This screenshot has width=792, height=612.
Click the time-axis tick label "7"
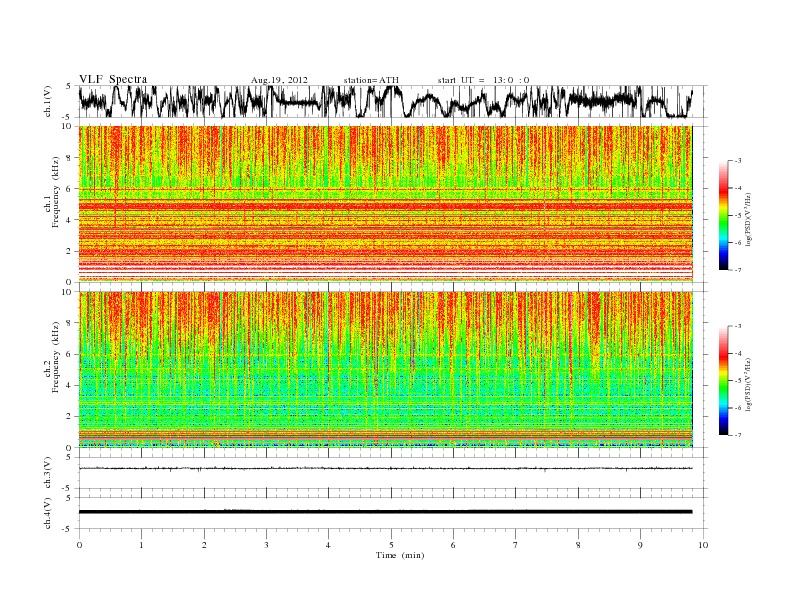(516, 545)
